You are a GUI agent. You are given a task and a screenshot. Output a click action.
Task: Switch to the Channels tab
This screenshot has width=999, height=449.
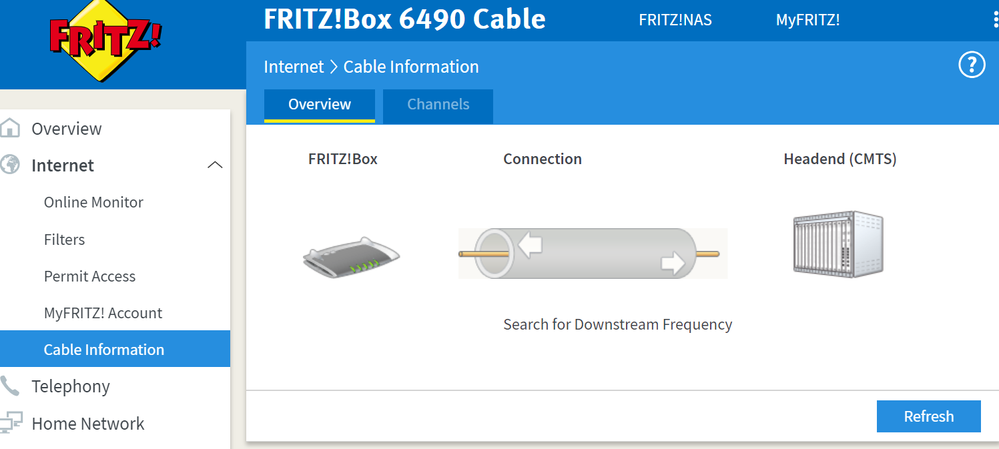tap(438, 104)
